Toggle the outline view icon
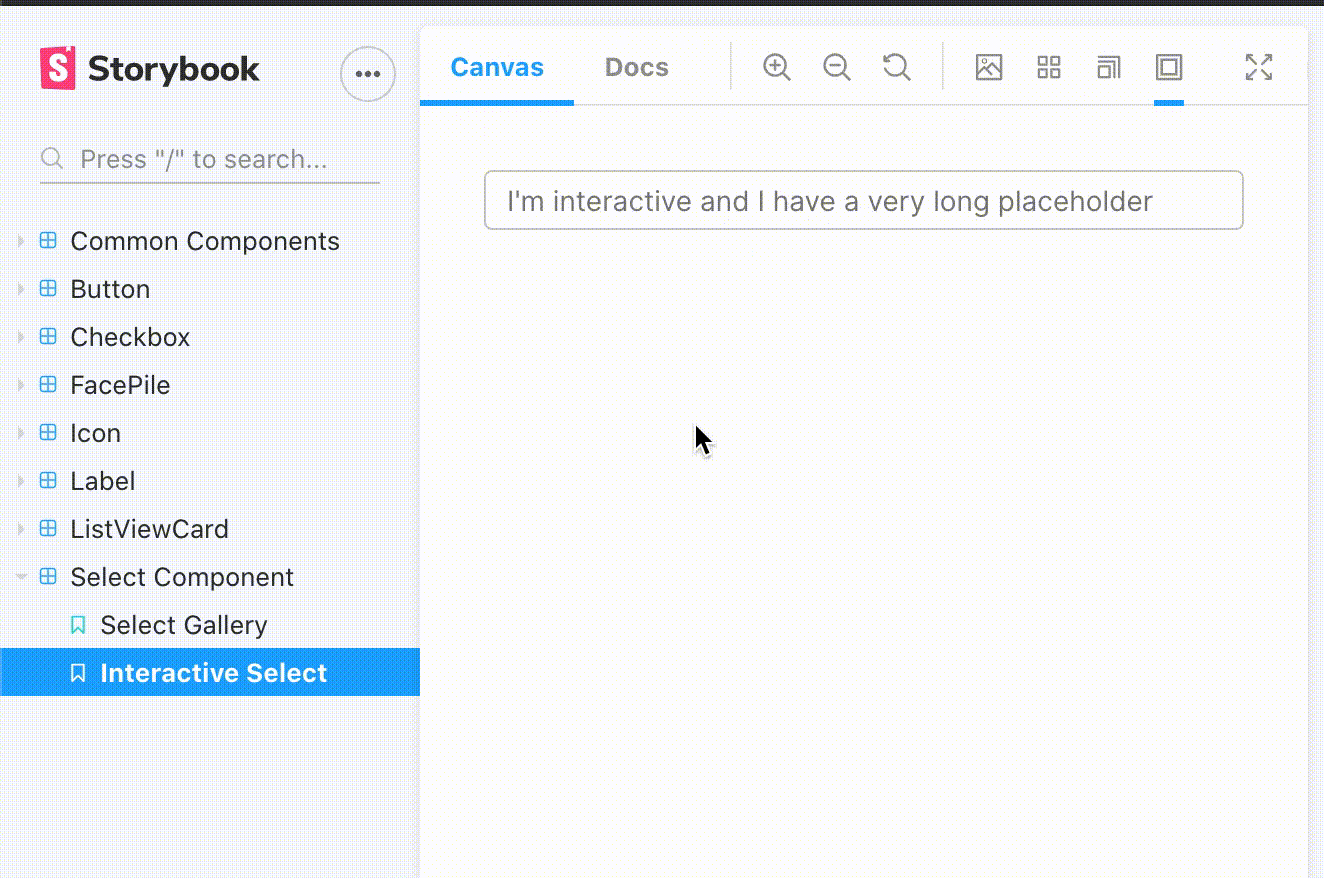This screenshot has width=1324, height=878. (x=1169, y=67)
